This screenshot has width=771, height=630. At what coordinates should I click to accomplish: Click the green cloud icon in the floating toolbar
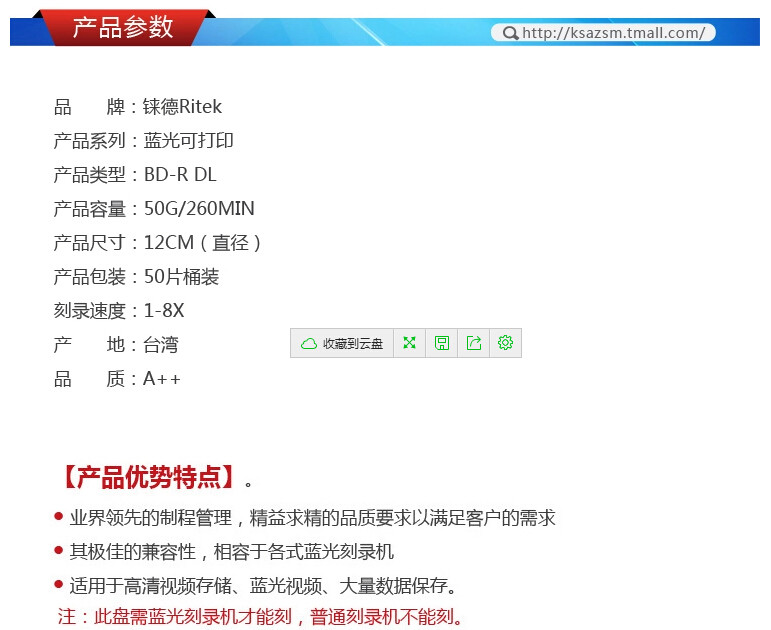(309, 343)
